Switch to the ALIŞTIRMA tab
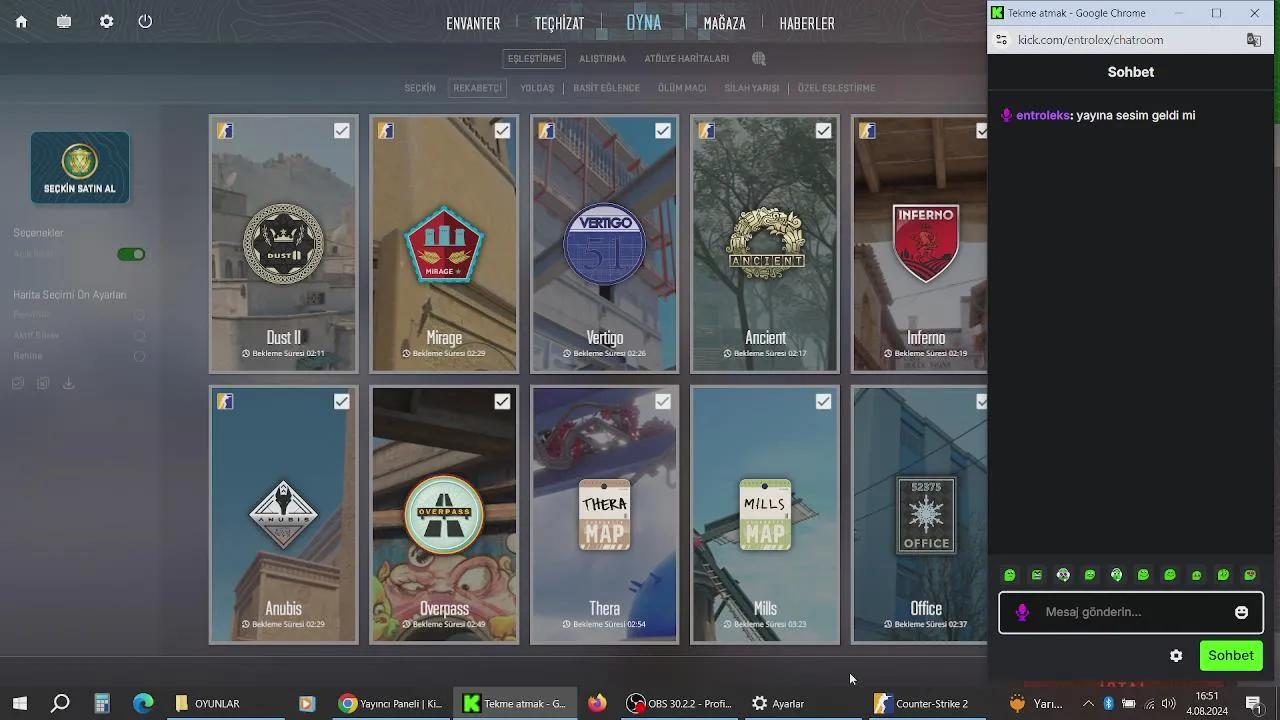Viewport: 1280px width, 720px height. [602, 59]
